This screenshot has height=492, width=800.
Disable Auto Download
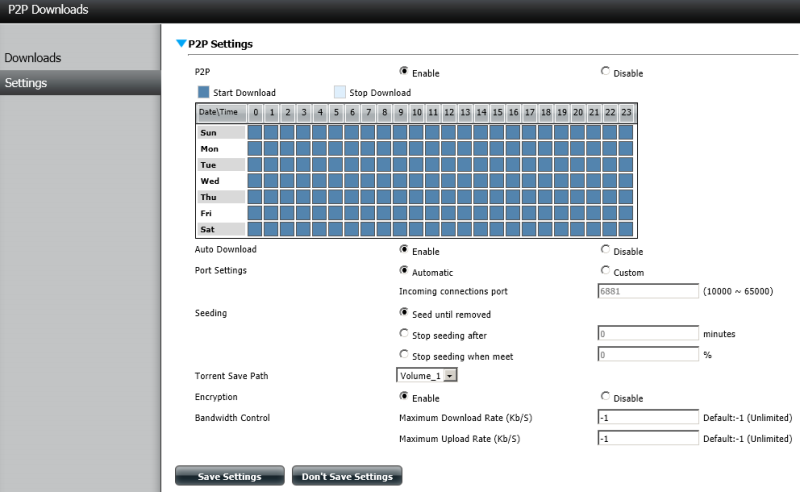605,249
